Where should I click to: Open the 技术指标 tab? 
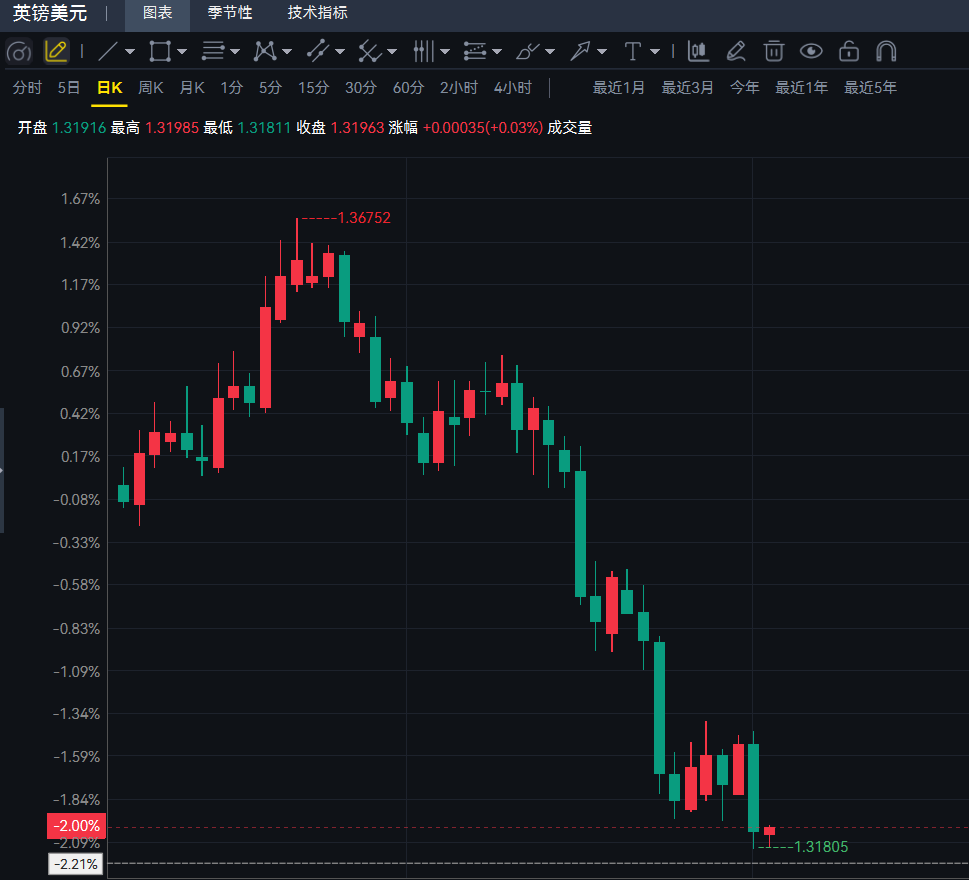click(318, 13)
